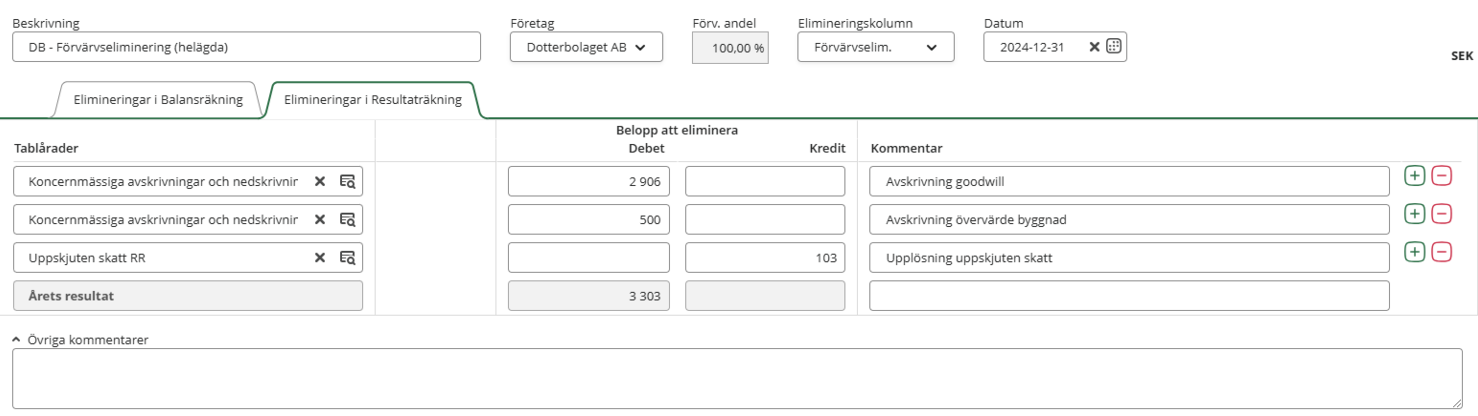Collapse the Övriga kommentarer section
Image resolution: width=1478 pixels, height=416 pixels.
(17, 340)
